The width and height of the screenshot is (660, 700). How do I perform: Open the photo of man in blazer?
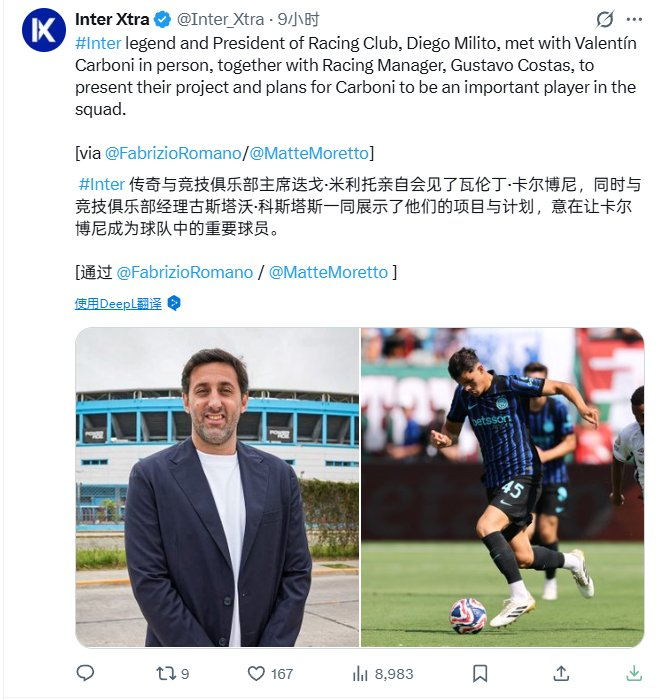[x=217, y=487]
